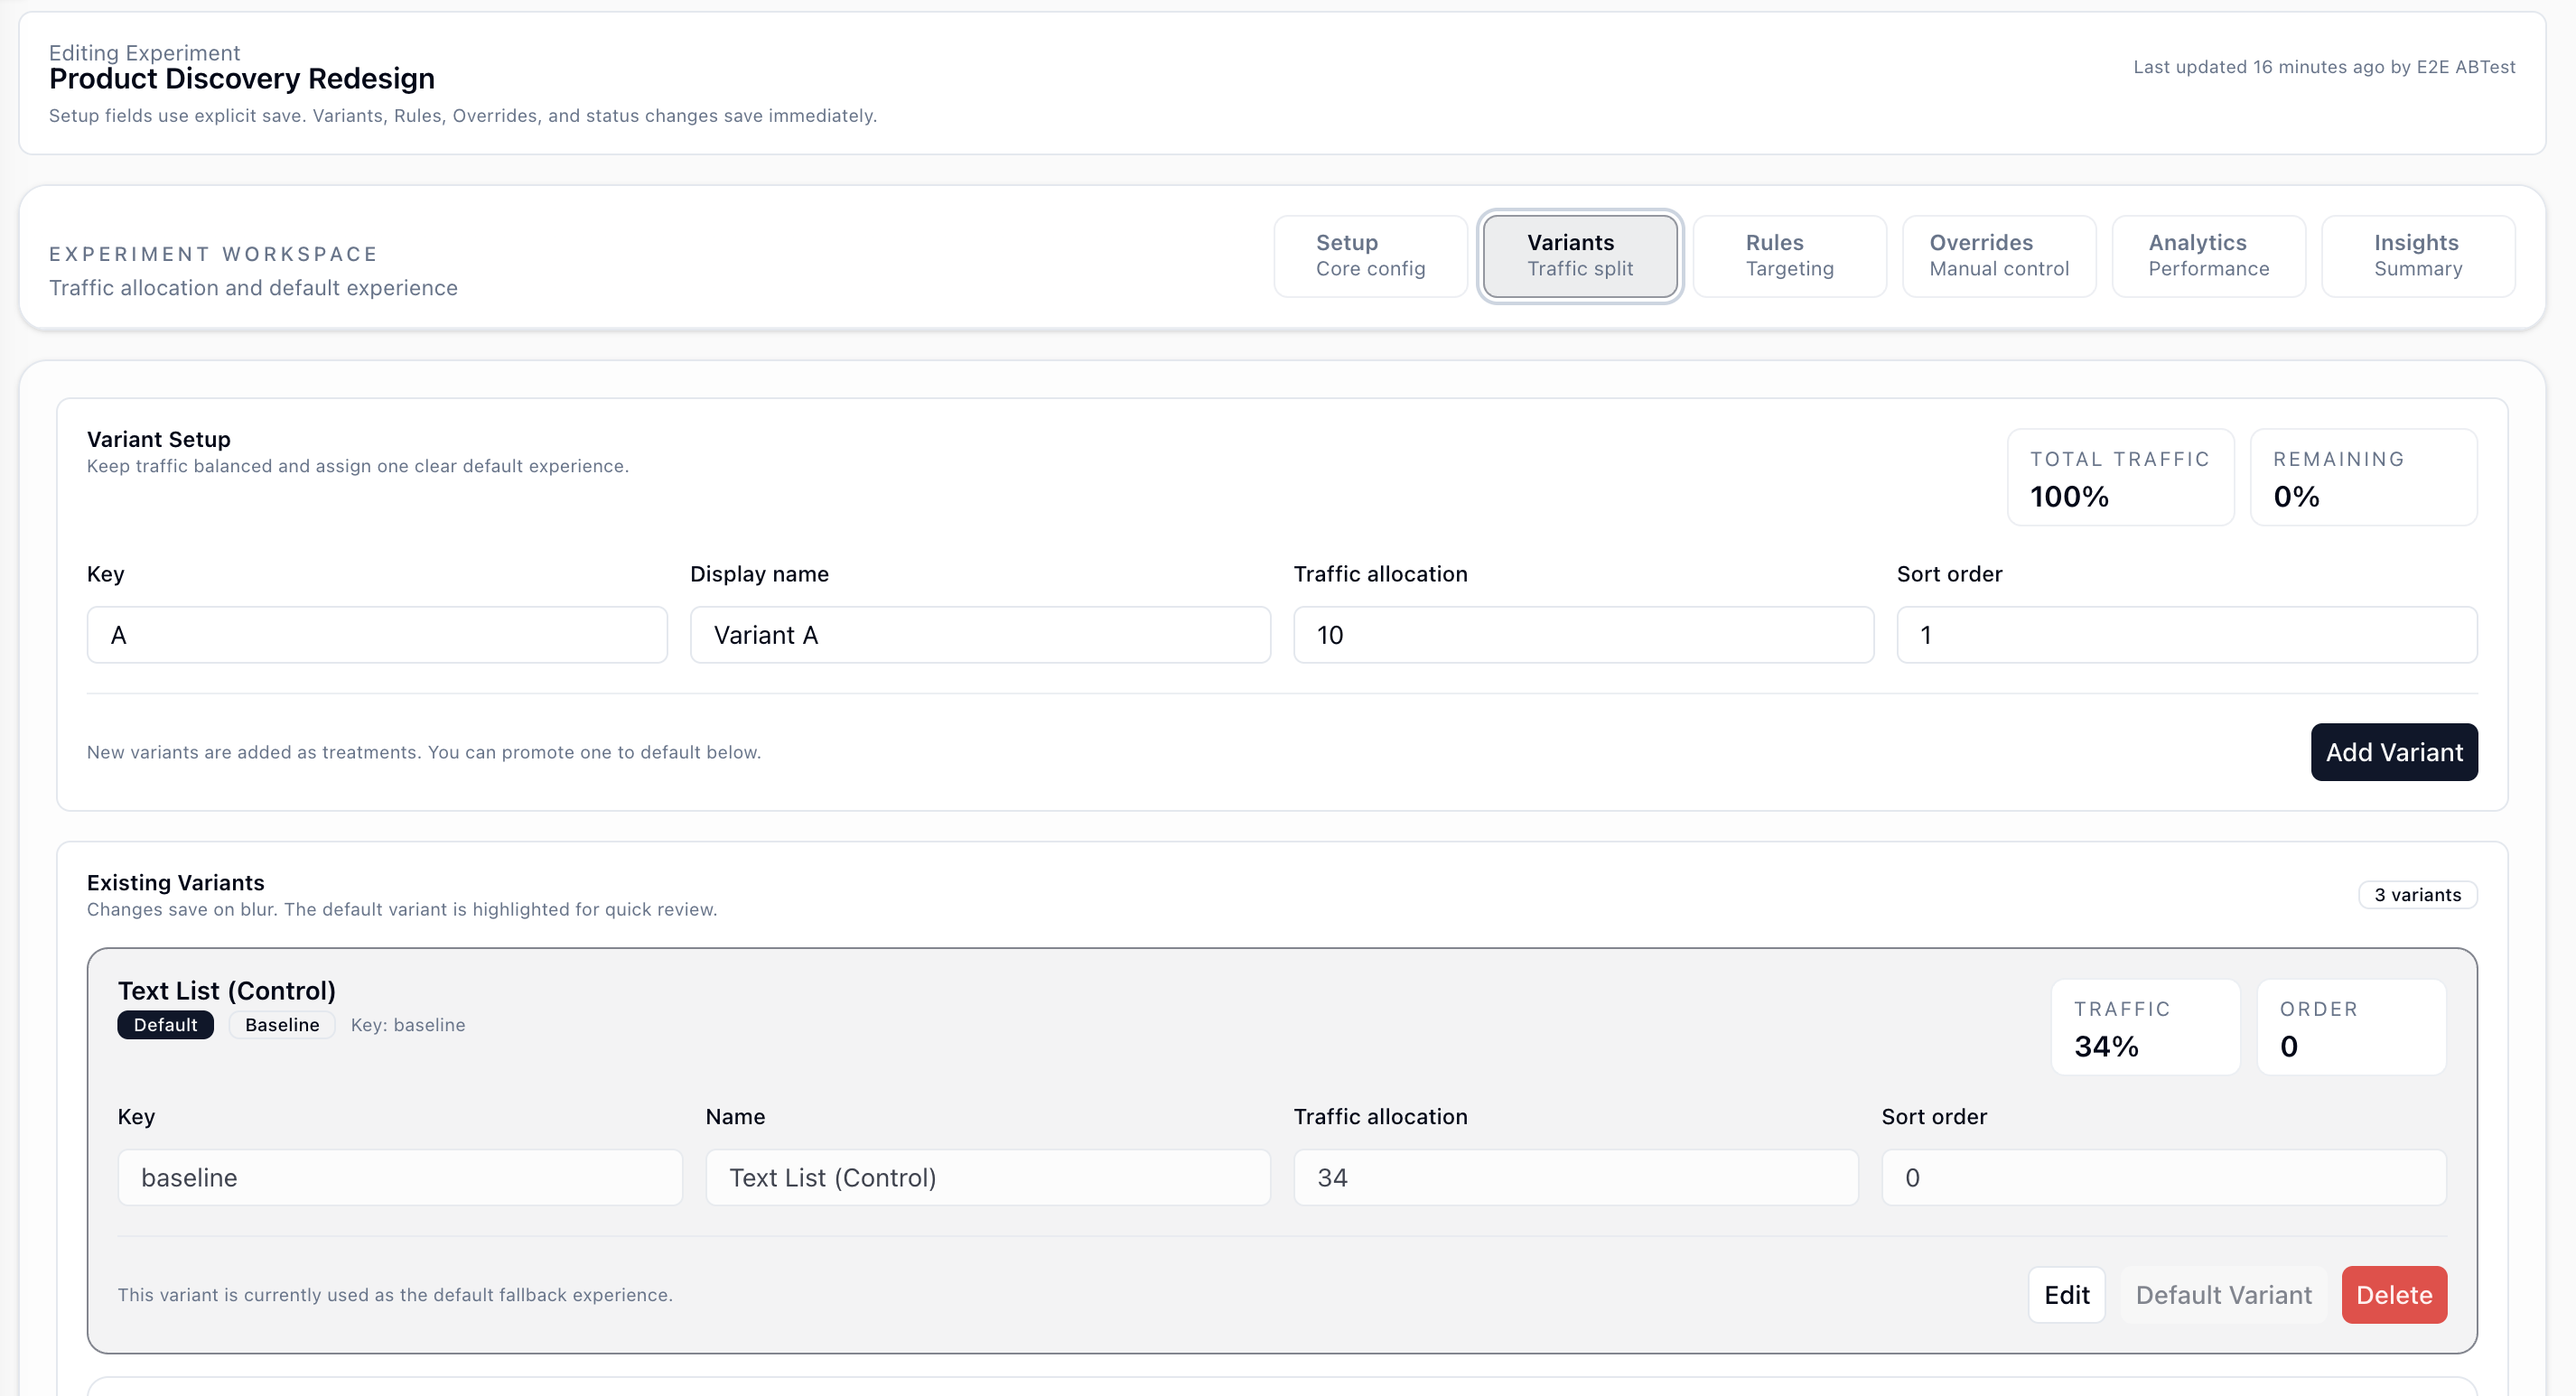Click the Baseline badge
The image size is (2576, 1396).
281,1024
